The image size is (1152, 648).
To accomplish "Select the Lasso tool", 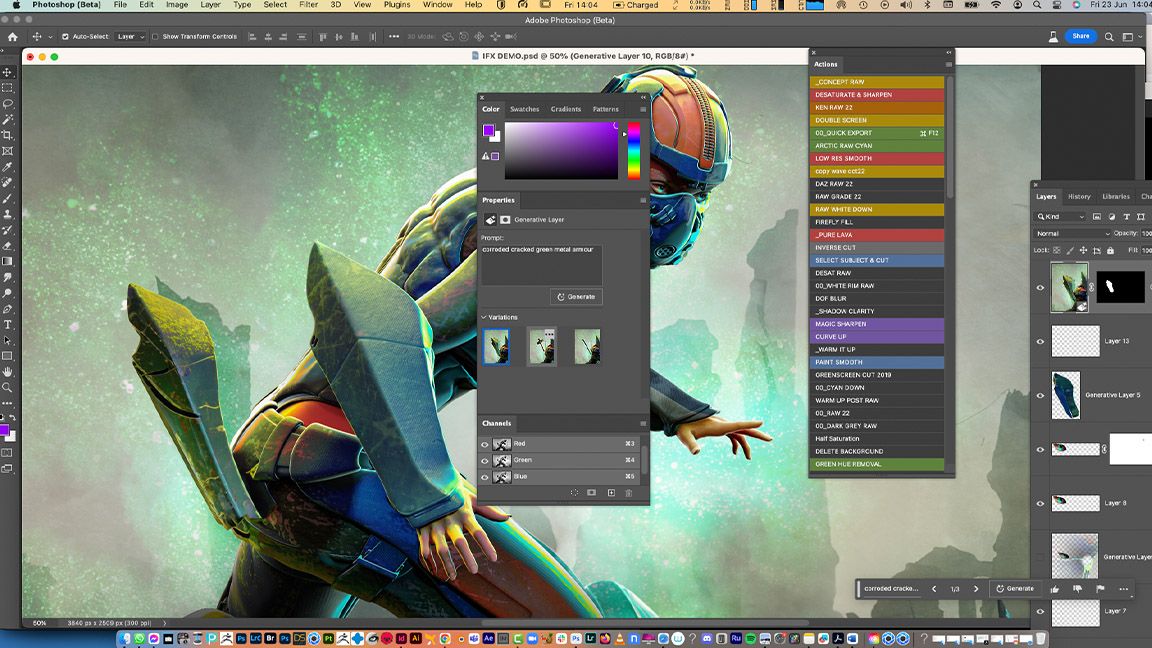I will 7,104.
